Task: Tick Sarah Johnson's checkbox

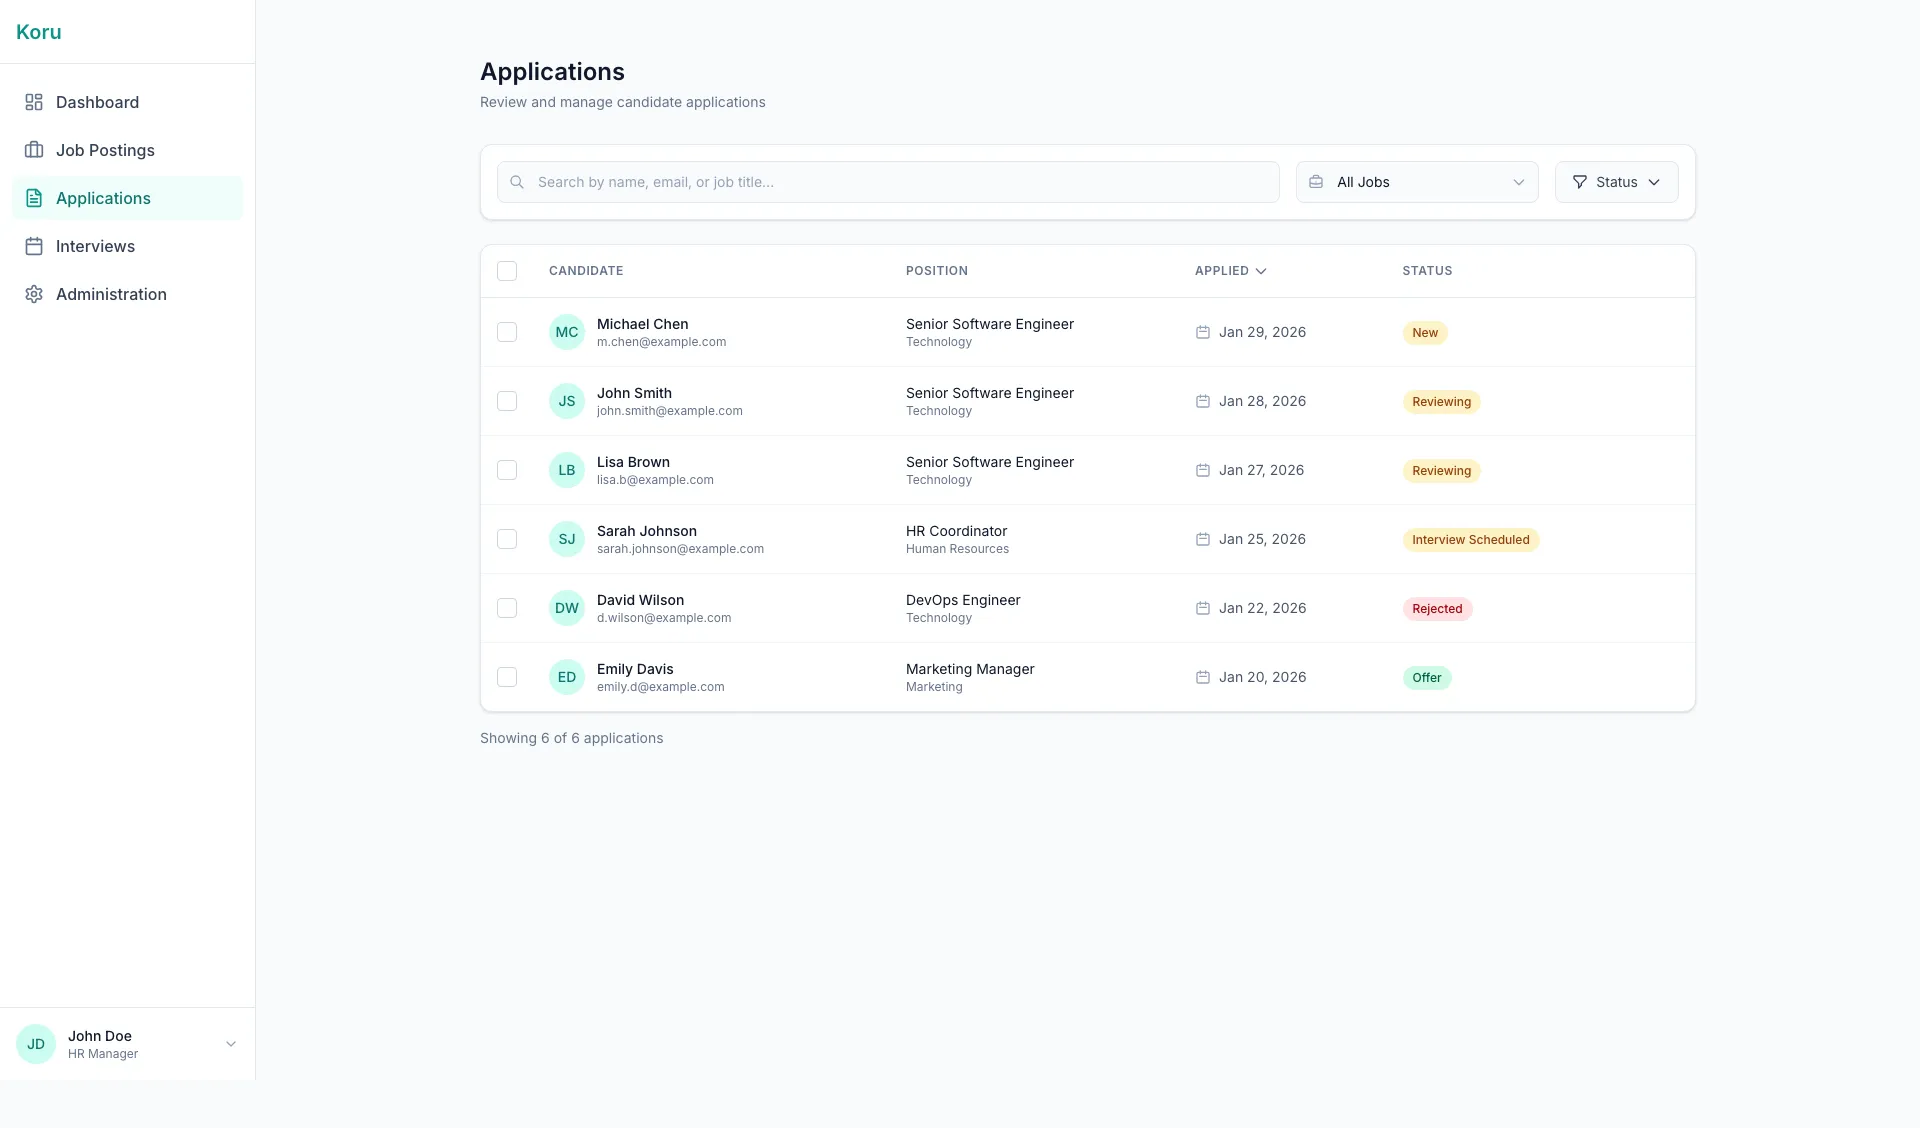Action: (507, 539)
